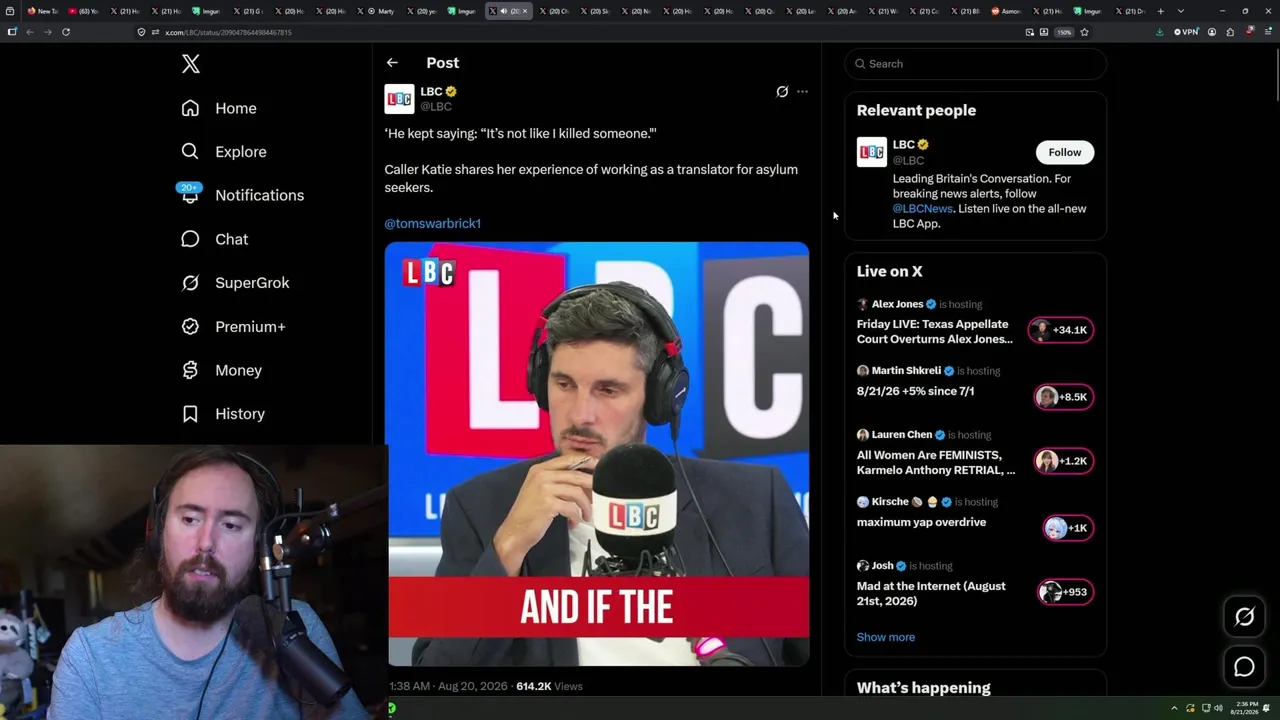Click the +1K listeners badge

pyautogui.click(x=1068, y=528)
